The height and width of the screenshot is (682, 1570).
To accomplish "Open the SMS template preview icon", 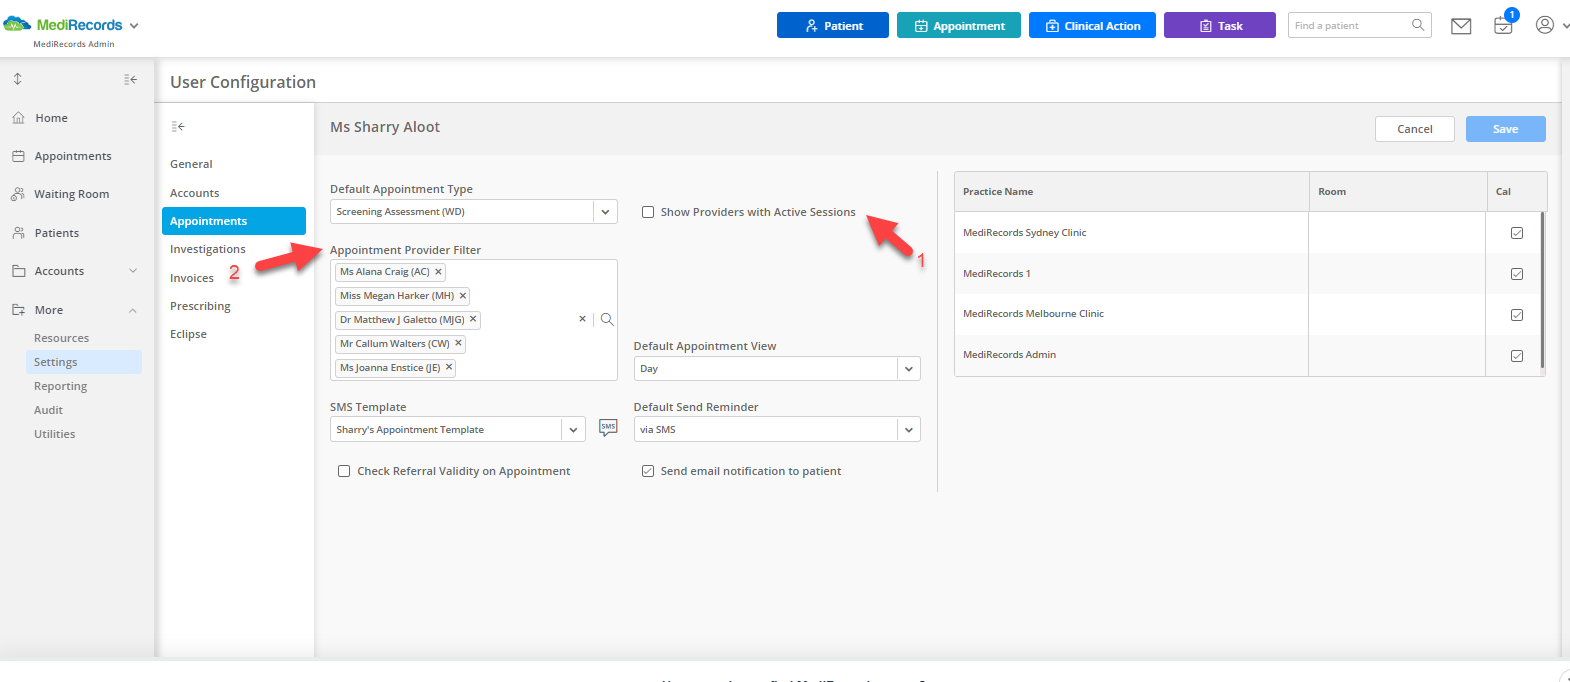I will pyautogui.click(x=608, y=428).
